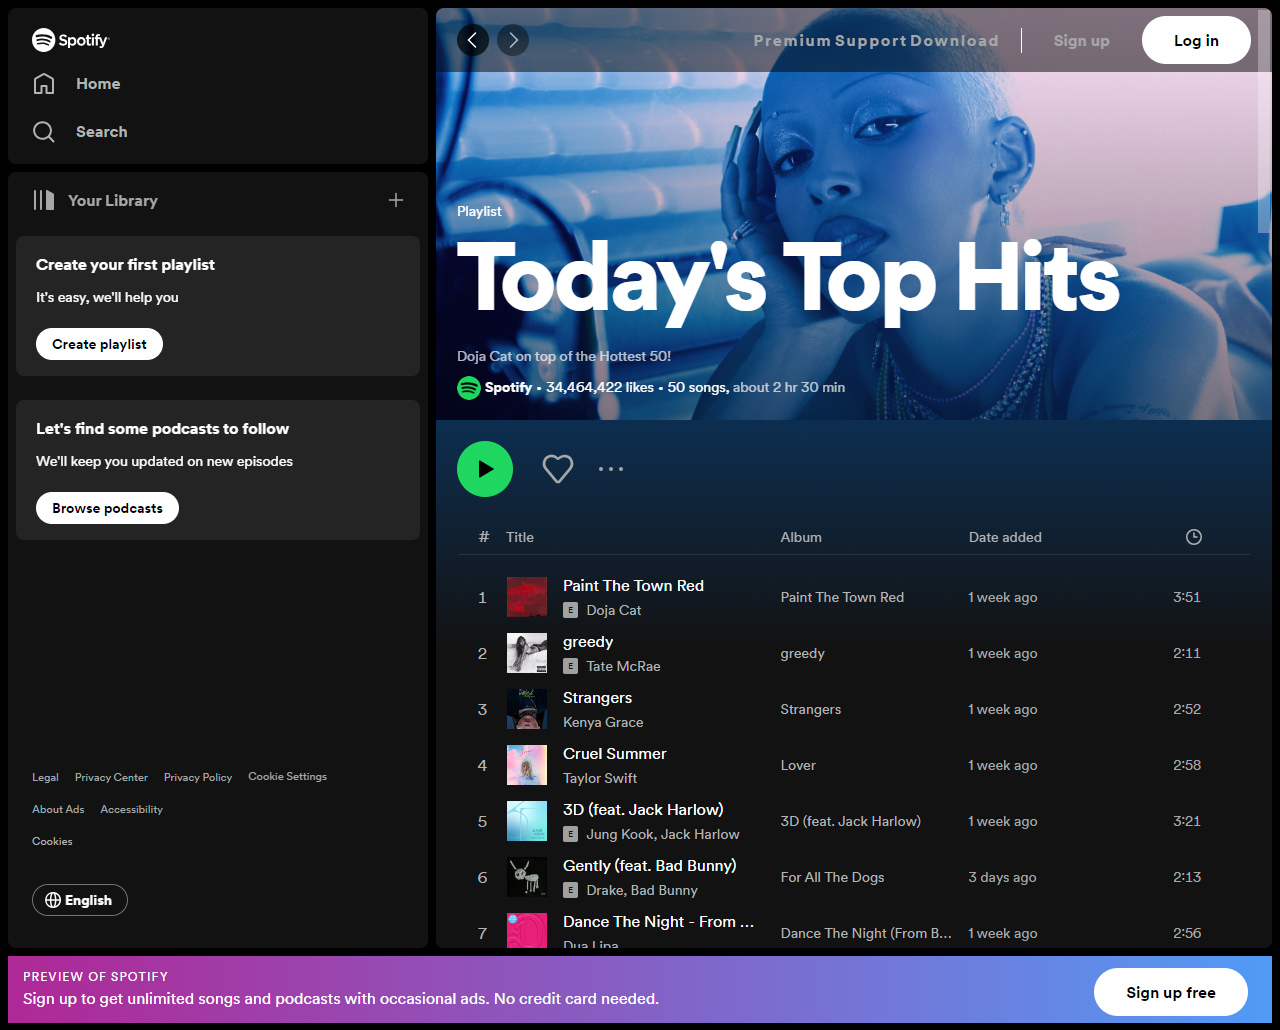1280x1030 pixels.
Task: Click the Search magnifier icon
Action: click(x=44, y=132)
